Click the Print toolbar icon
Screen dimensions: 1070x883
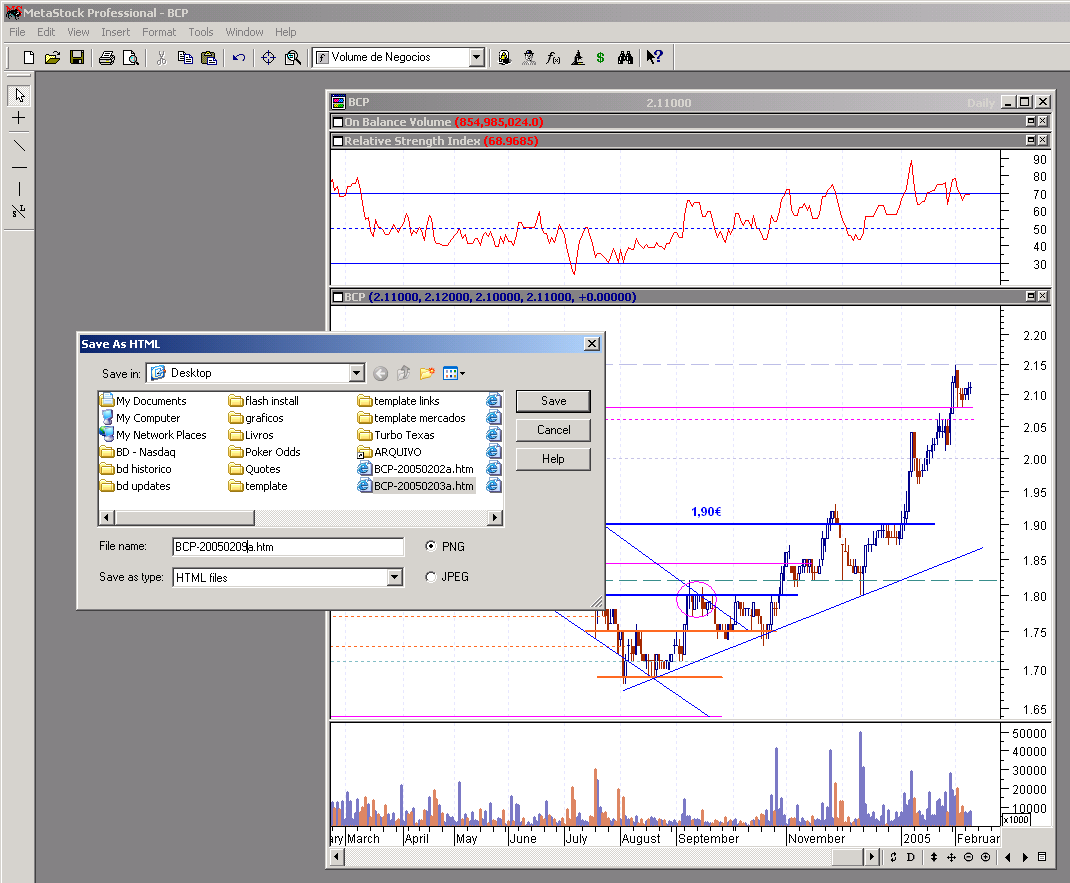(107, 58)
